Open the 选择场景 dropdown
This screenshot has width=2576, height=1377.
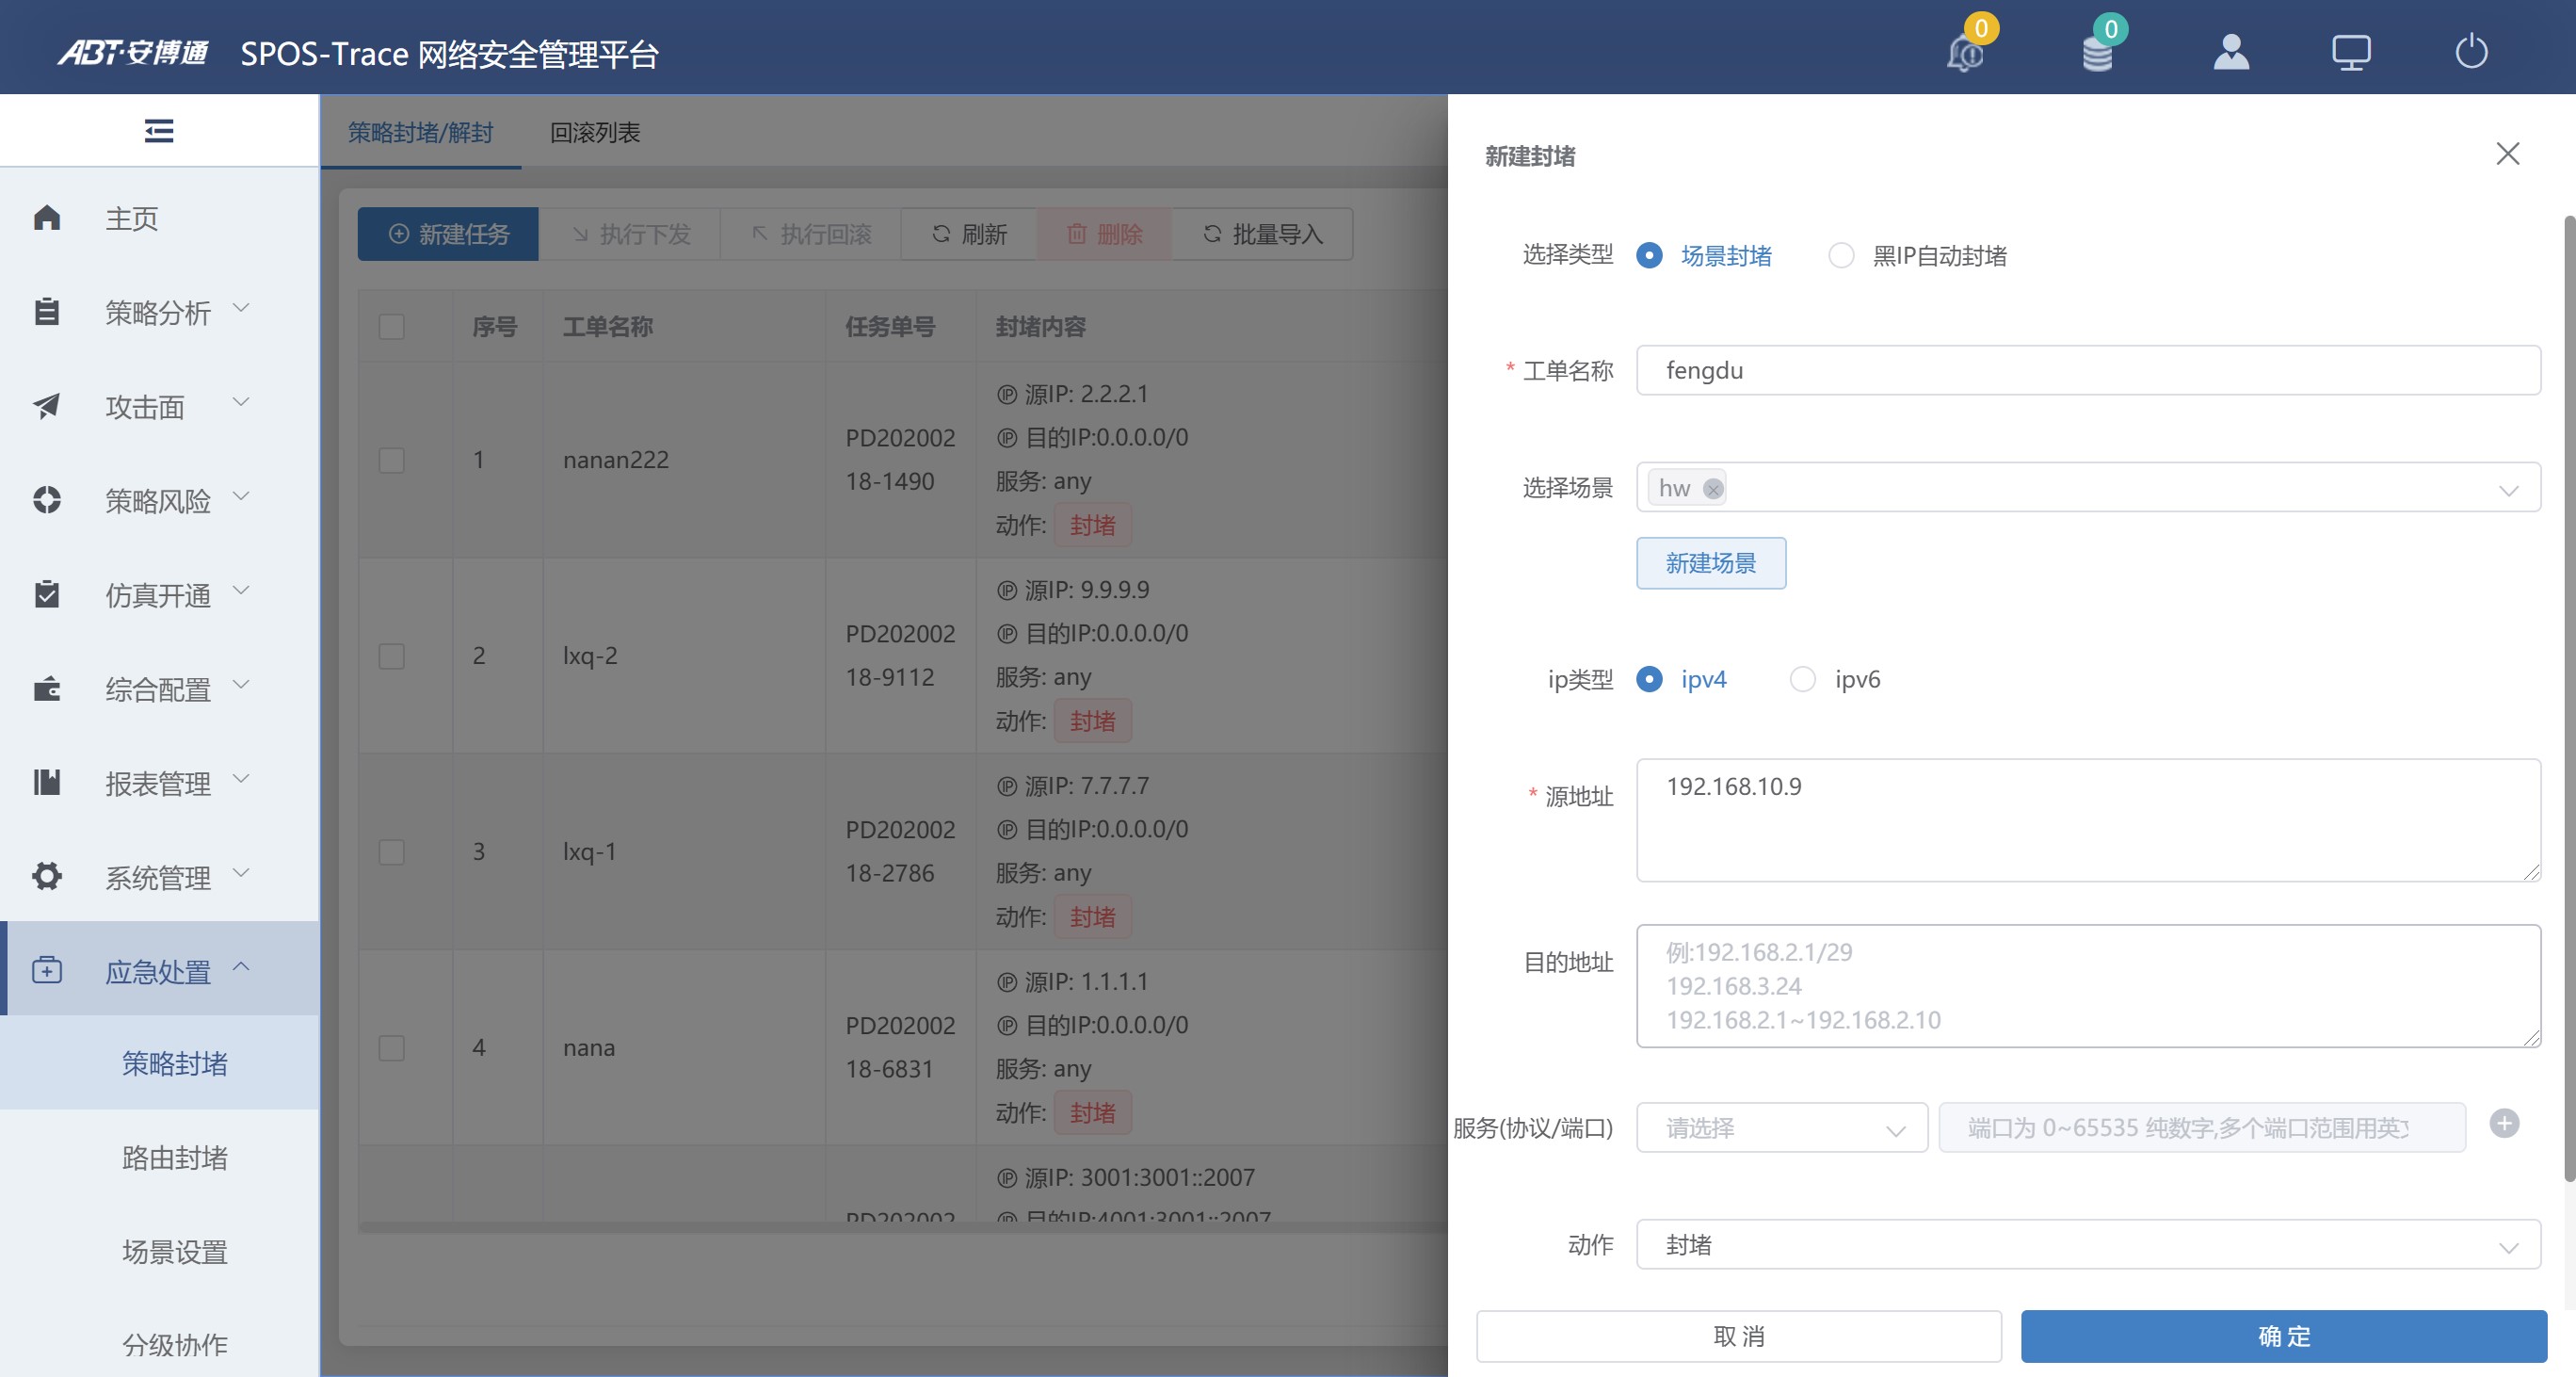pyautogui.click(x=2088, y=488)
